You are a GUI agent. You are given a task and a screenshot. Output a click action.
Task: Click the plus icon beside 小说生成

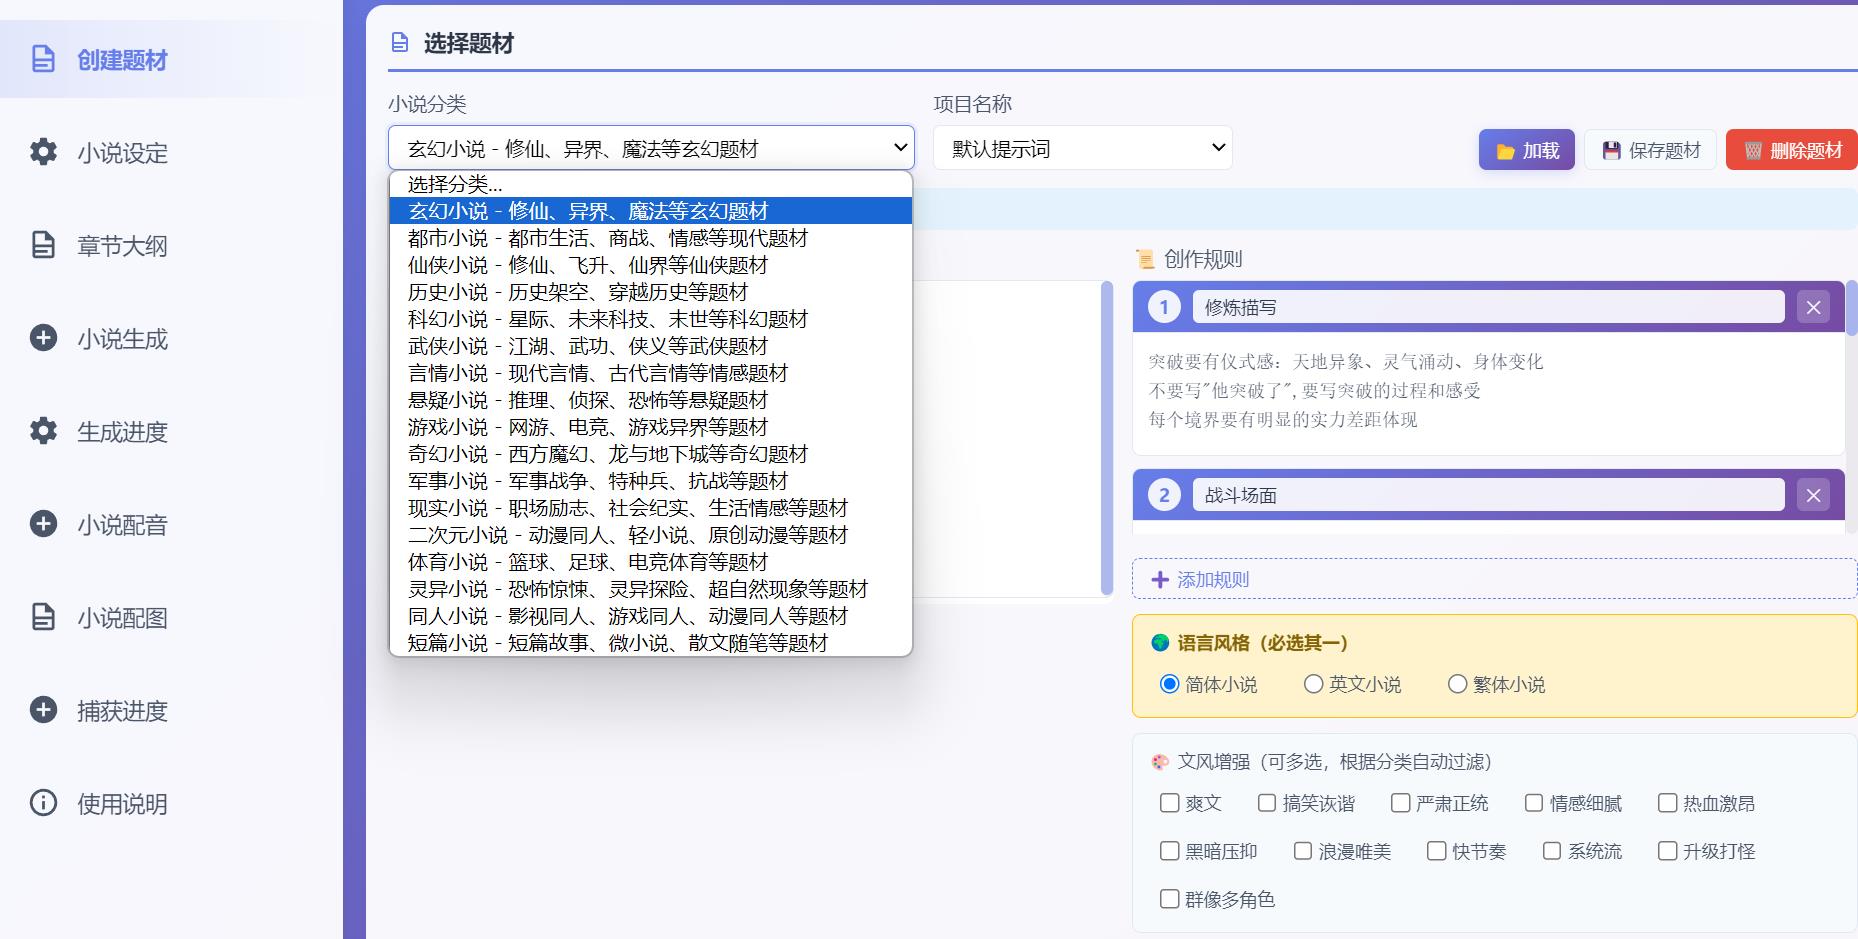(x=43, y=338)
